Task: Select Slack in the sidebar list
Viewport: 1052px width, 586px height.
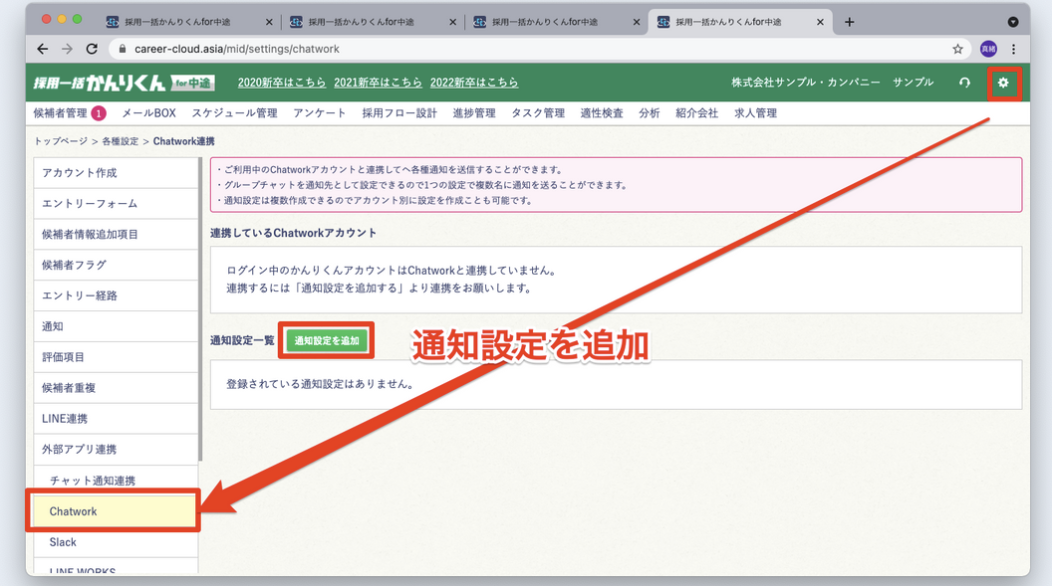Action: [x=63, y=542]
